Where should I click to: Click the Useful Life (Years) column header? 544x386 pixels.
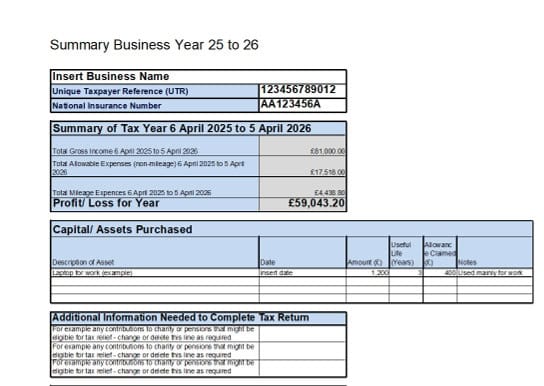coord(406,252)
